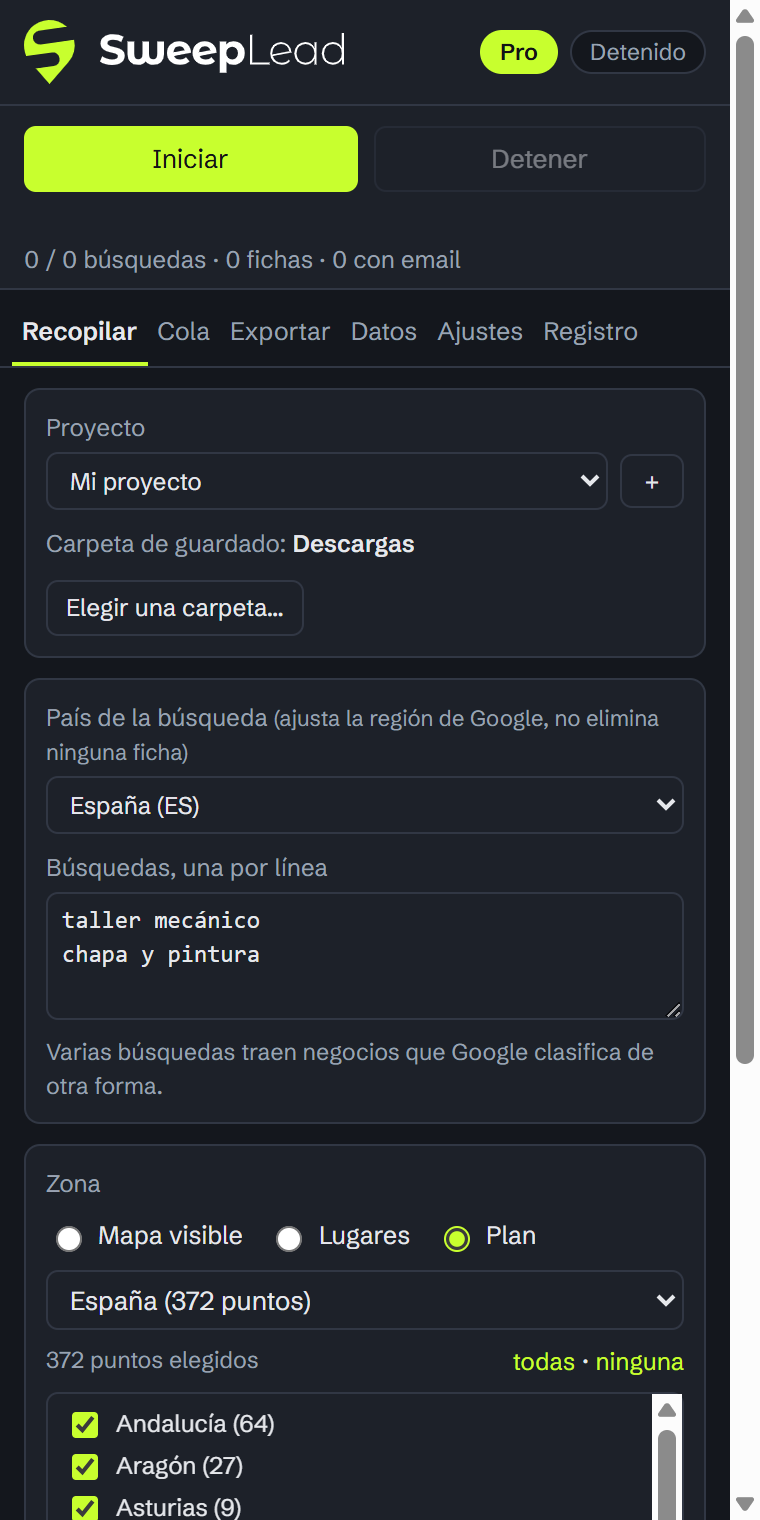Uncheck the Aragón (27) checkbox
Viewport: 760px width, 1520px height.
pos(85,1466)
